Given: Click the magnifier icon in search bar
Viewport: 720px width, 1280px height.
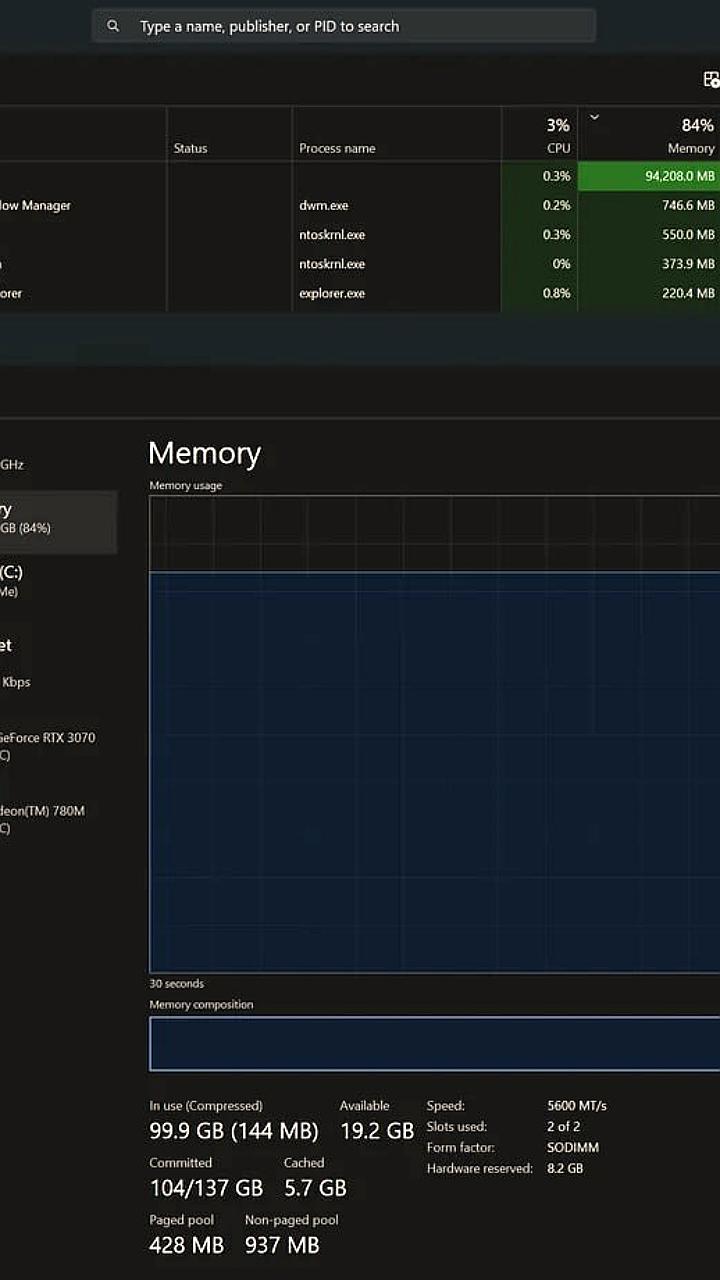Looking at the screenshot, I should (x=113, y=26).
